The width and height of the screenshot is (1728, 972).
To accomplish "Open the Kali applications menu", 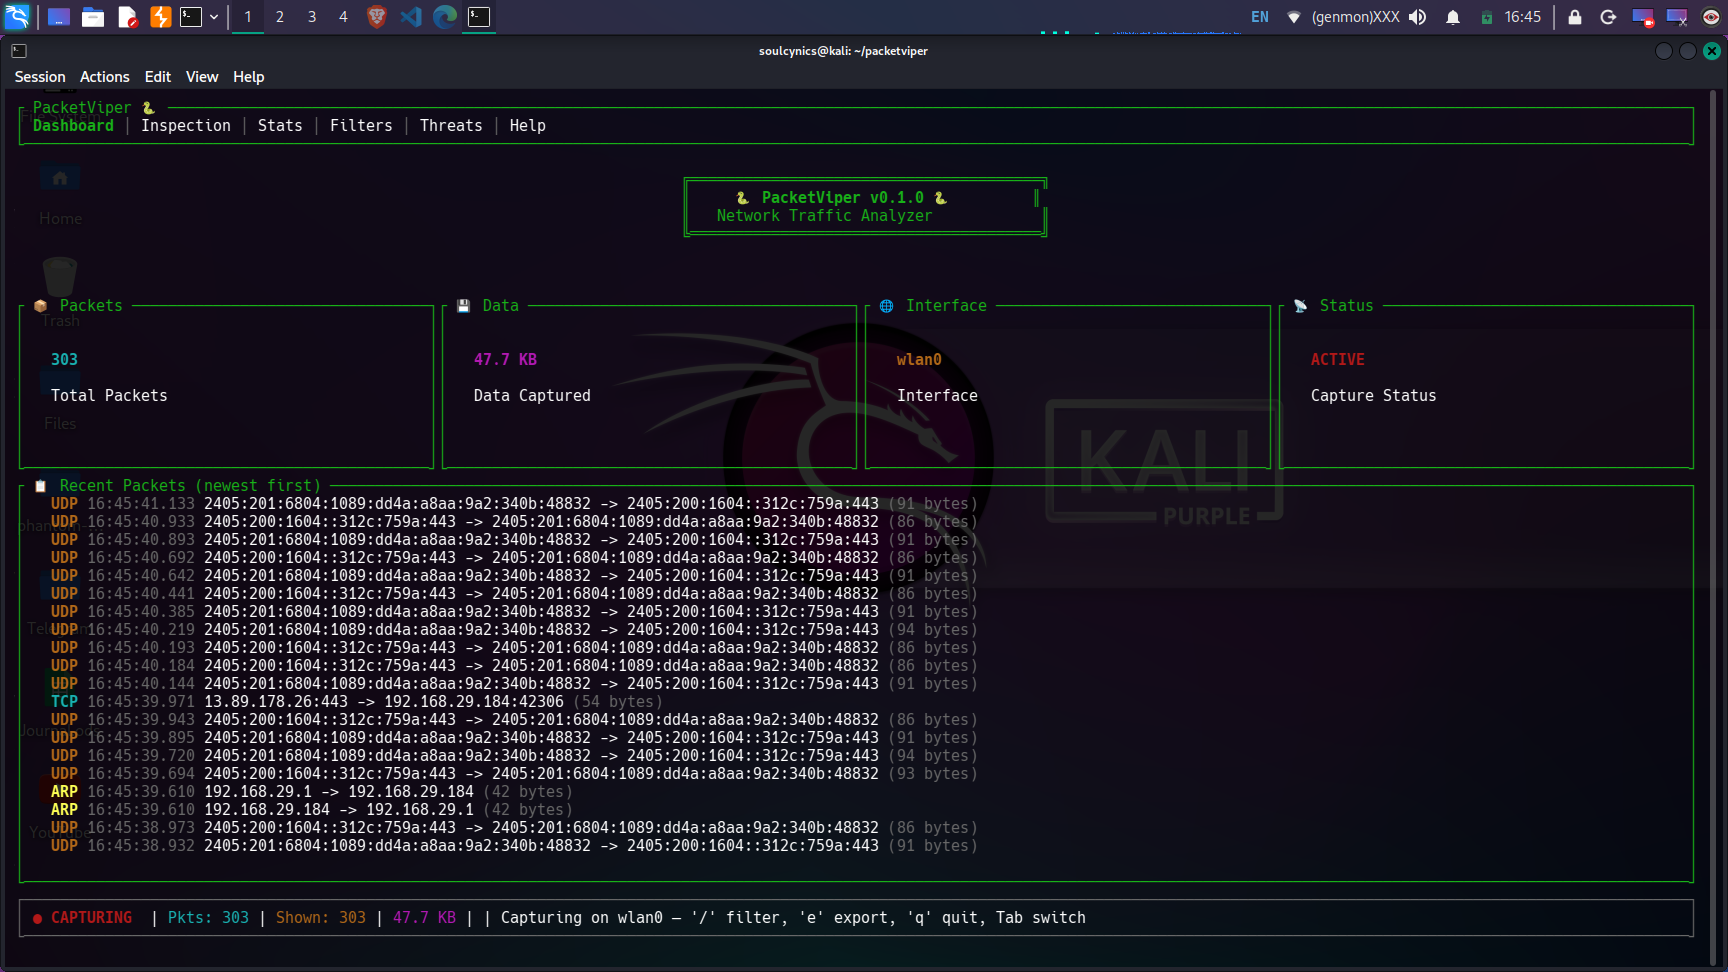I will pos(18,17).
